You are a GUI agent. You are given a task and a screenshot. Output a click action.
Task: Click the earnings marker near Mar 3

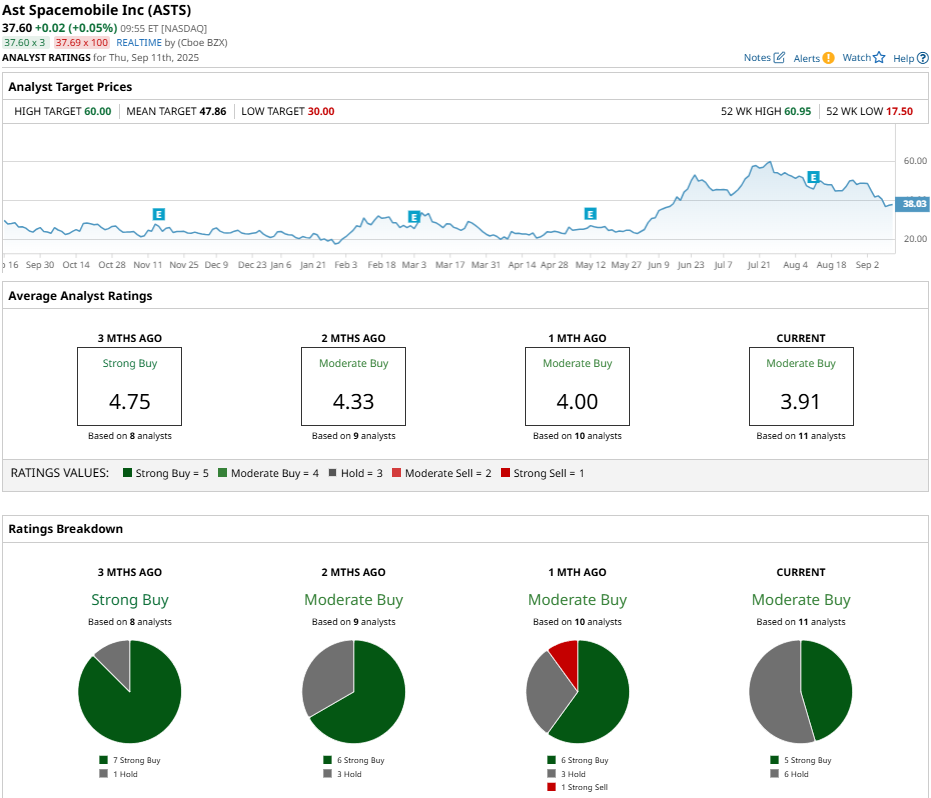[x=414, y=217]
